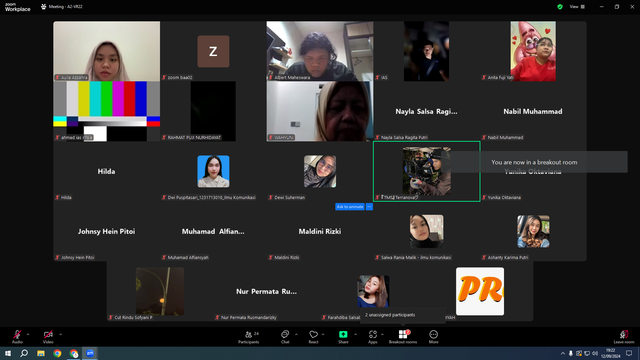
Task: Open File Explorer from the taskbar
Action: [41, 353]
